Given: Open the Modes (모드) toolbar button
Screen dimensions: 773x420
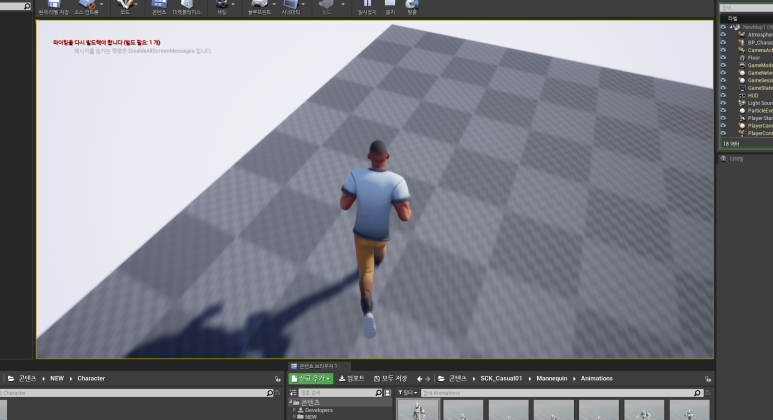Looking at the screenshot, I should click(x=125, y=7).
